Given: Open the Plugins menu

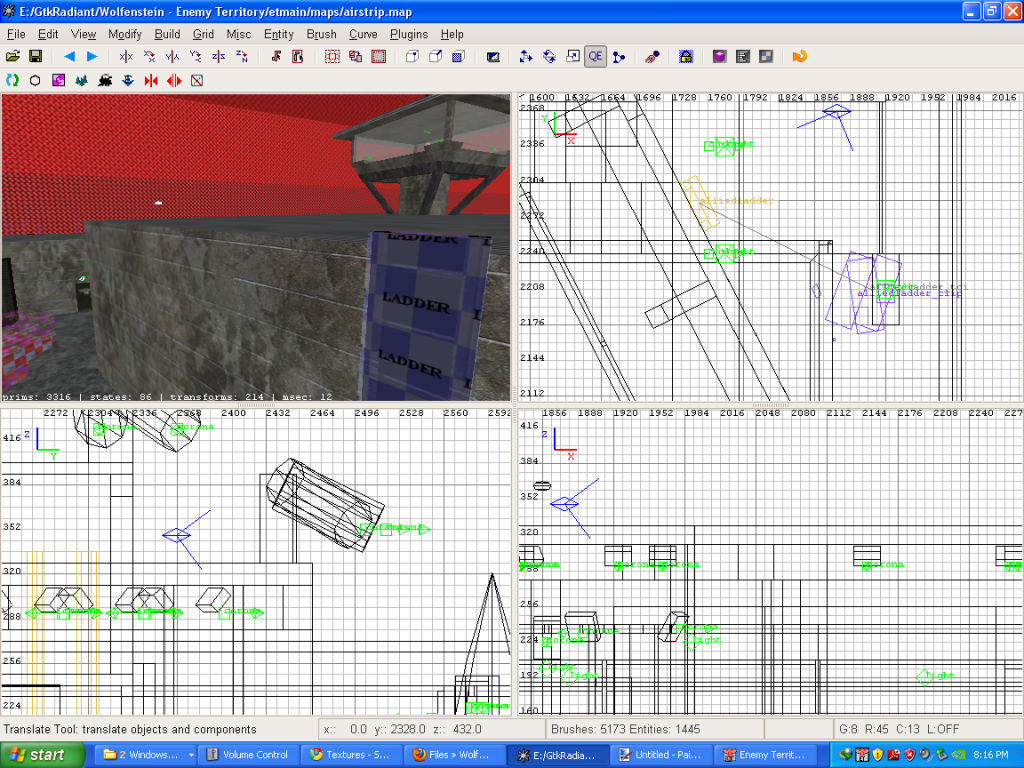Looking at the screenshot, I should tap(409, 34).
